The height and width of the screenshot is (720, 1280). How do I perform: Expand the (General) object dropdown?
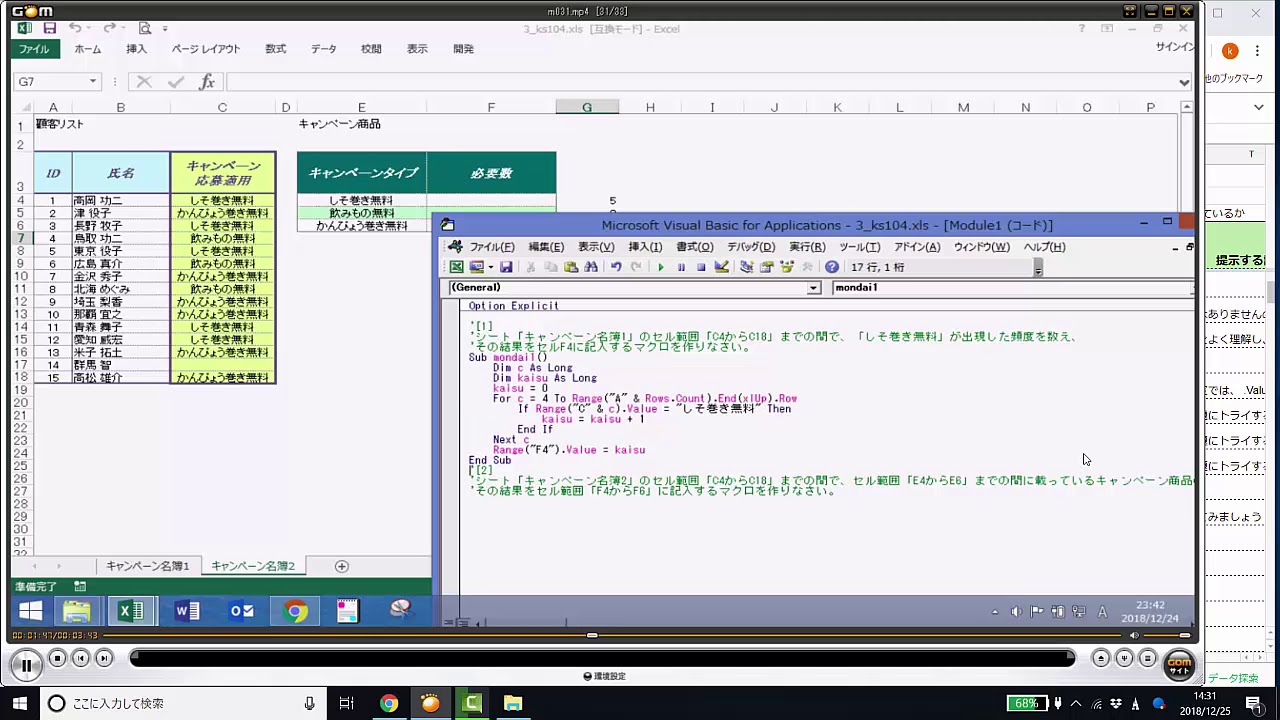coord(813,288)
